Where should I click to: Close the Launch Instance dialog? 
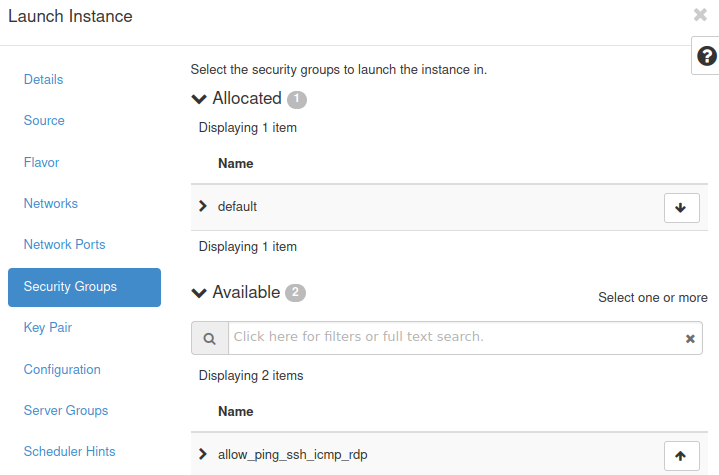(x=700, y=15)
